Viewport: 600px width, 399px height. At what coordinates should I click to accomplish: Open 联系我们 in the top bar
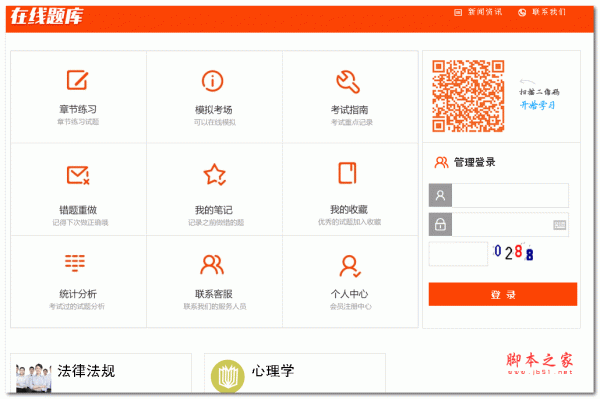pyautogui.click(x=549, y=12)
